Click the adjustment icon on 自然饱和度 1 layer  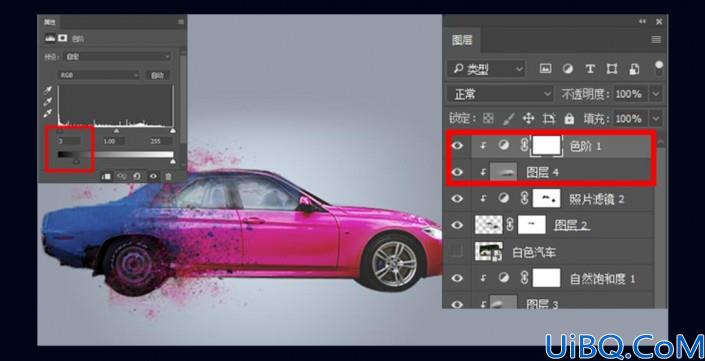(x=504, y=278)
